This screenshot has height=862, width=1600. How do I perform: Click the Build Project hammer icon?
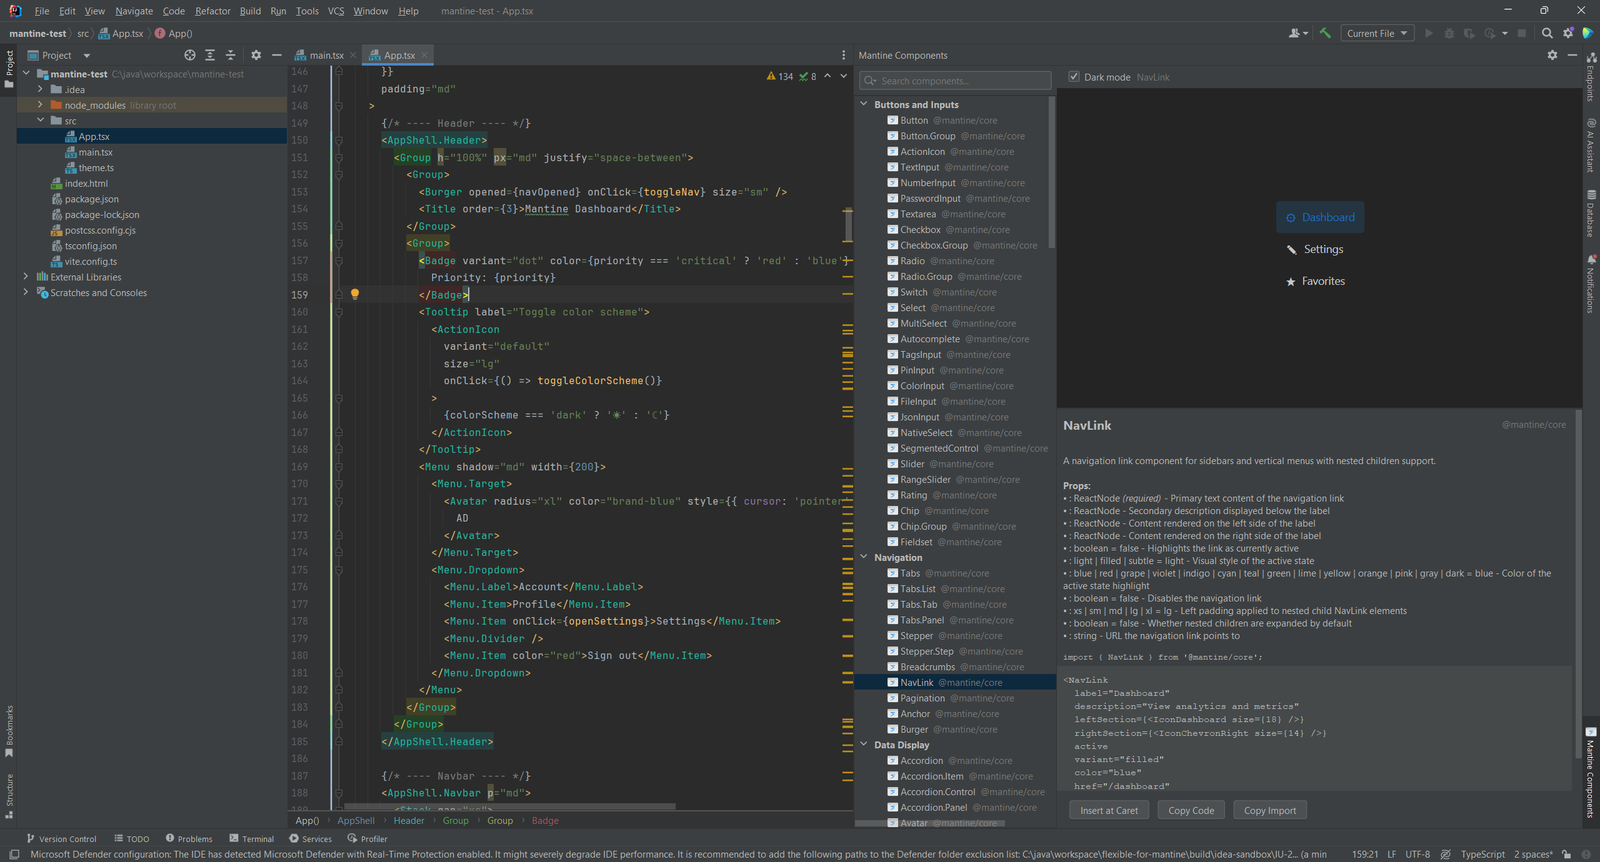click(1325, 33)
